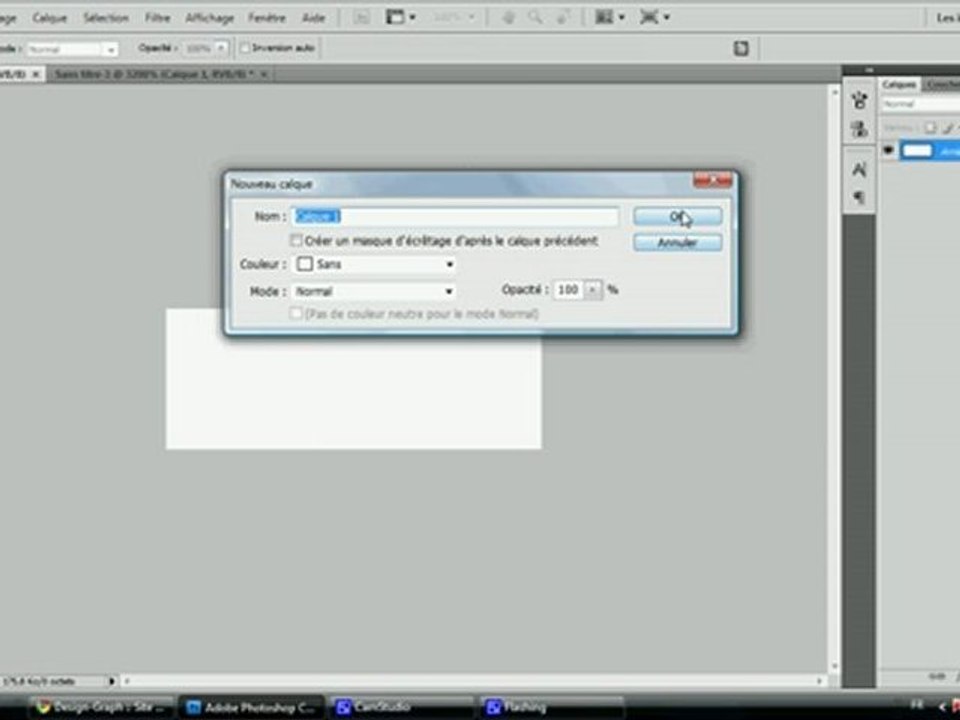The height and width of the screenshot is (720, 960).
Task: Toggle the Inversion auto checkbox
Action: 245,48
